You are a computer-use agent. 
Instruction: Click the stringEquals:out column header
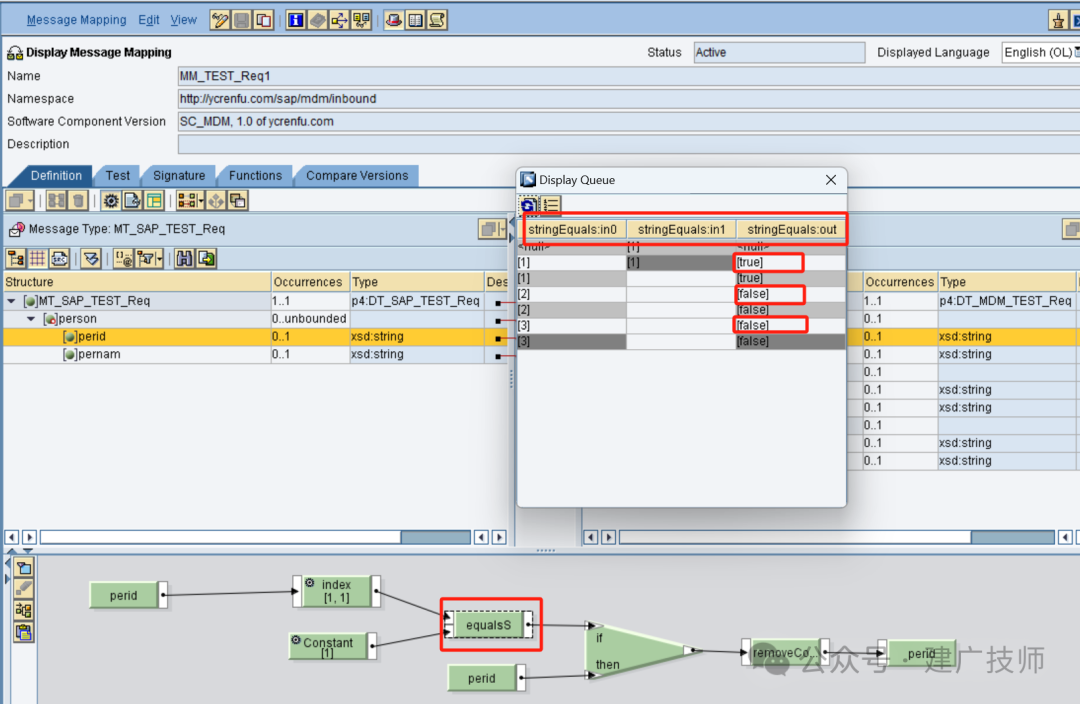click(791, 229)
